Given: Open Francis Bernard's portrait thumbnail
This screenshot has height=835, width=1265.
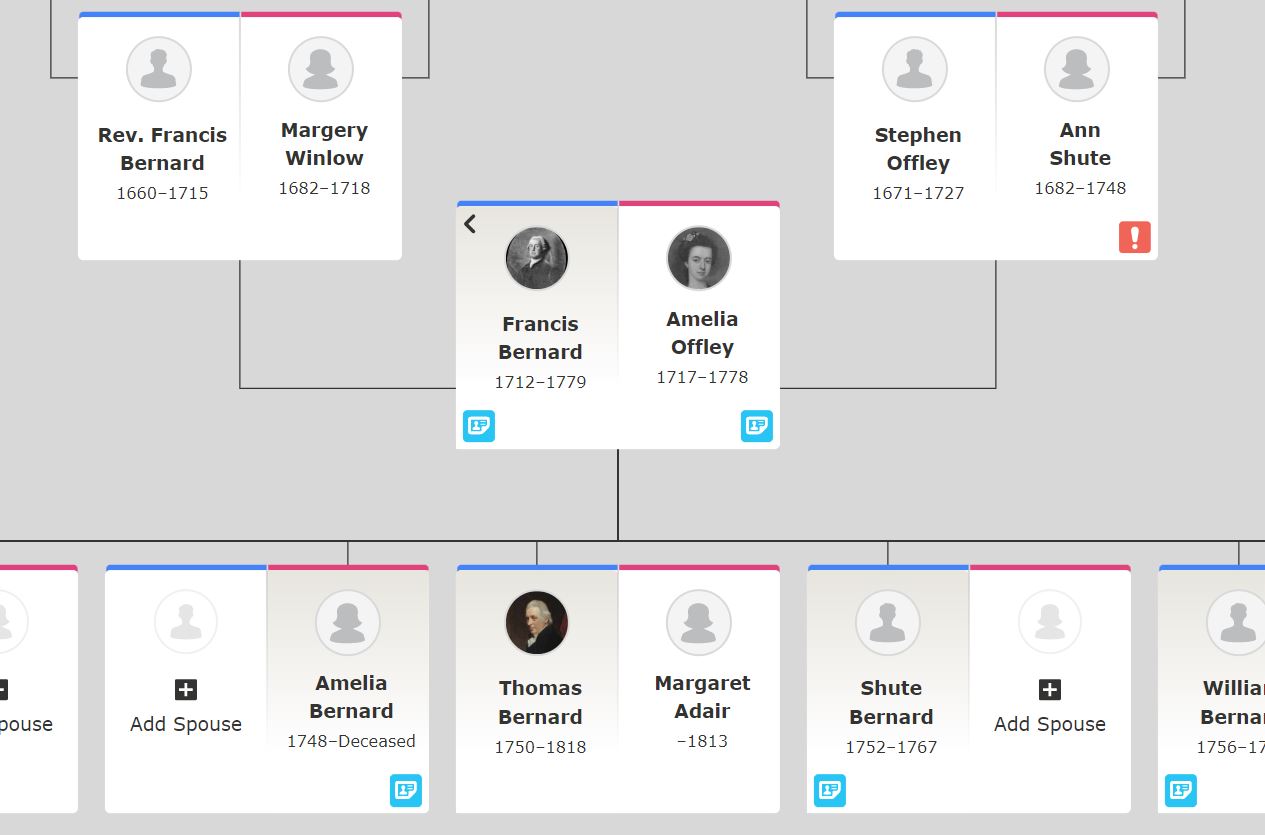Looking at the screenshot, I should [x=537, y=258].
